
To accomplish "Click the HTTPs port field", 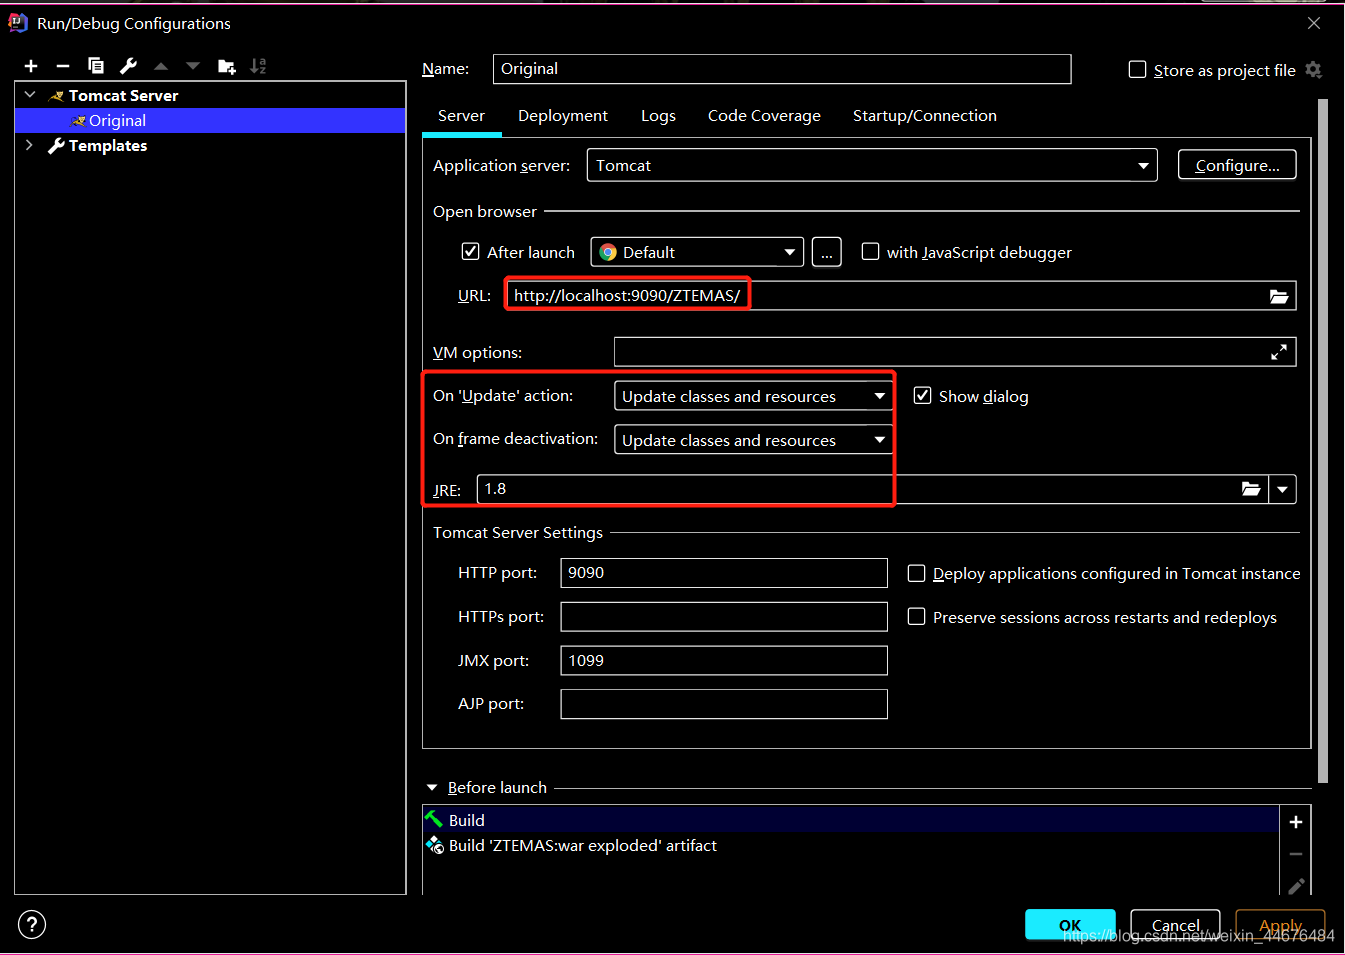I will click(724, 617).
